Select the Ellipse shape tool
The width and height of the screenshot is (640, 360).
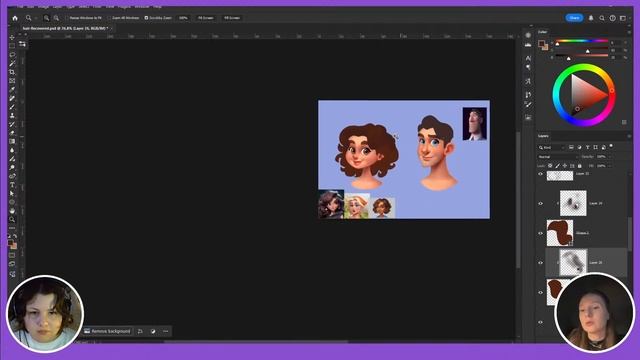coord(12,202)
